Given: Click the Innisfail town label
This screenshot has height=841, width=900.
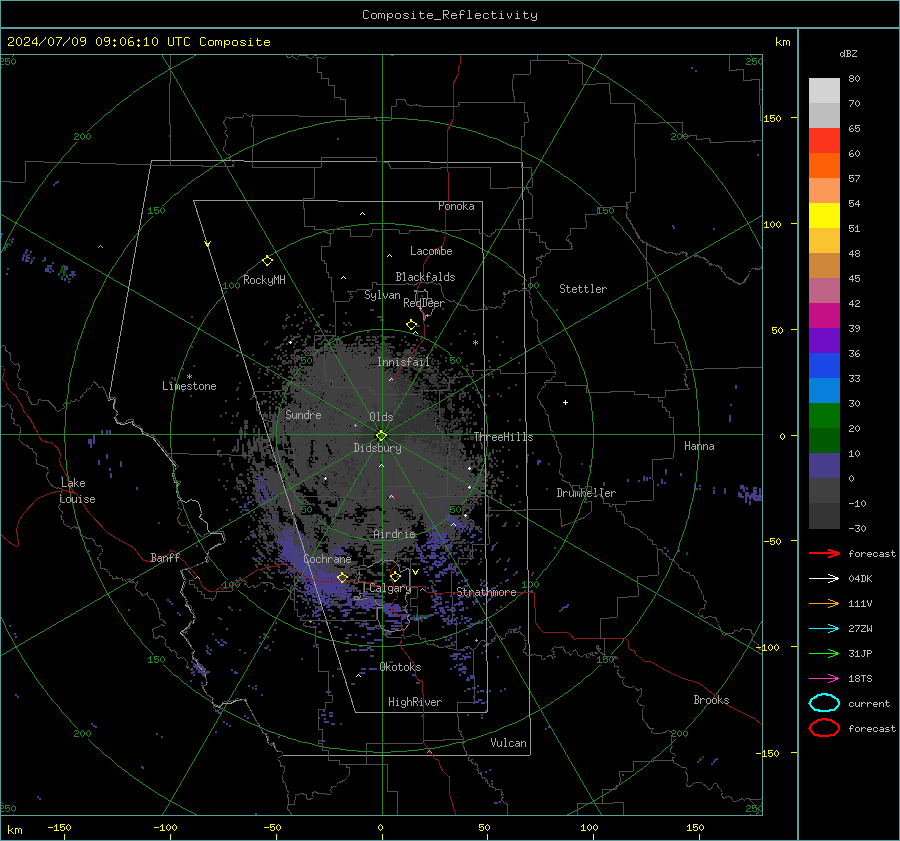Looking at the screenshot, I should click(x=403, y=362).
